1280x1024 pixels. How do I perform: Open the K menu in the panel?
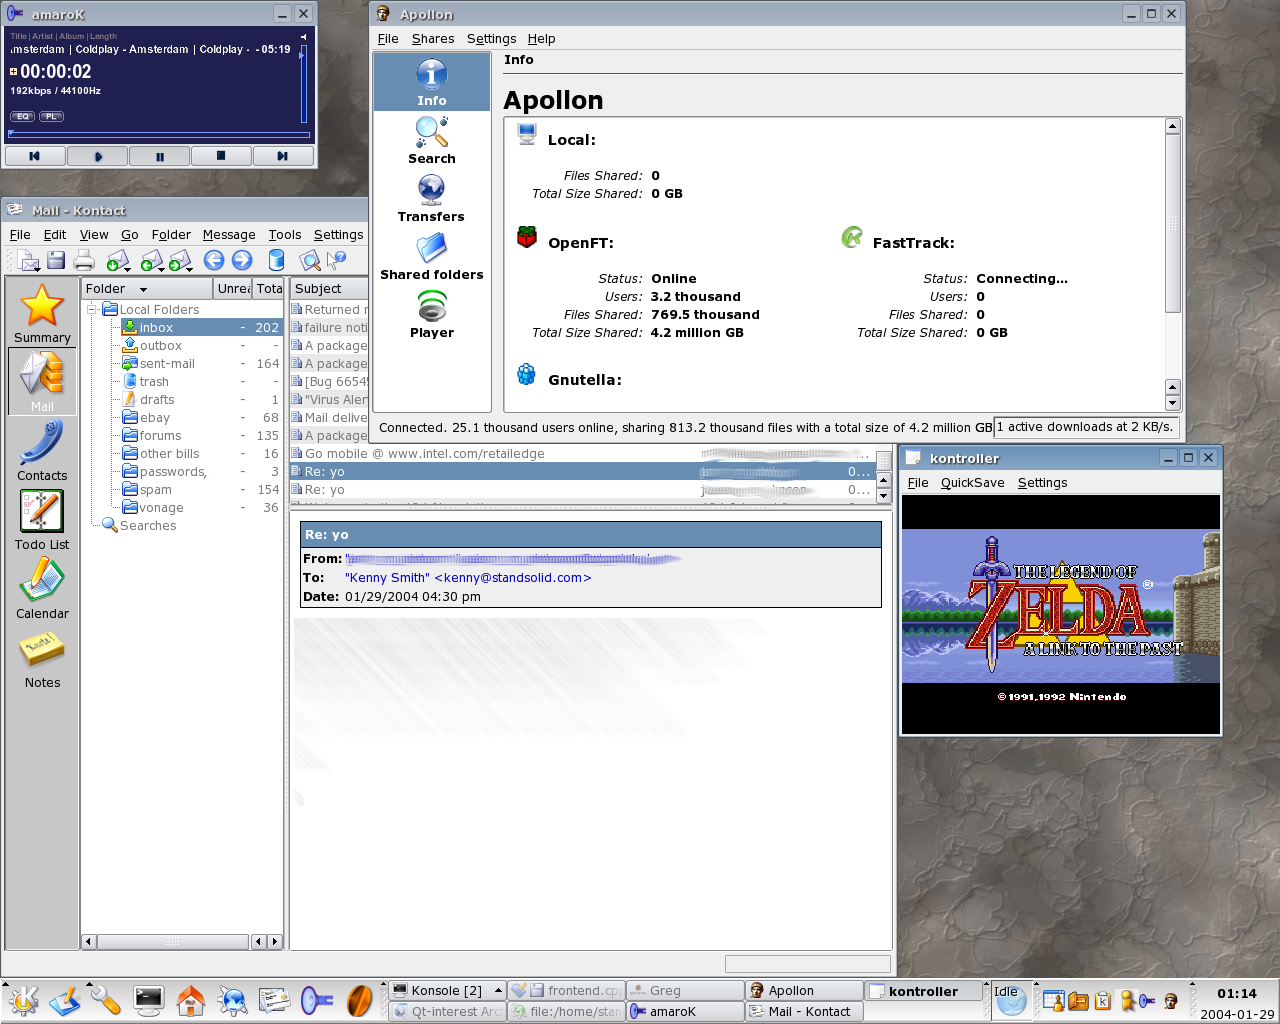23,1000
